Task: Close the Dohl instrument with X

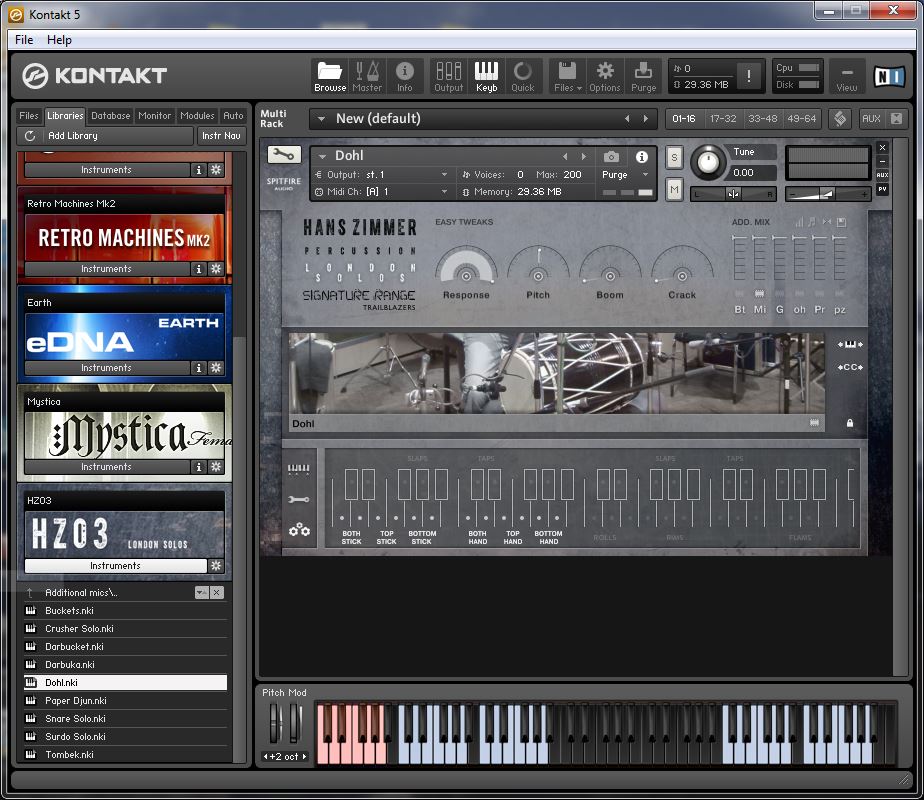Action: click(x=882, y=147)
